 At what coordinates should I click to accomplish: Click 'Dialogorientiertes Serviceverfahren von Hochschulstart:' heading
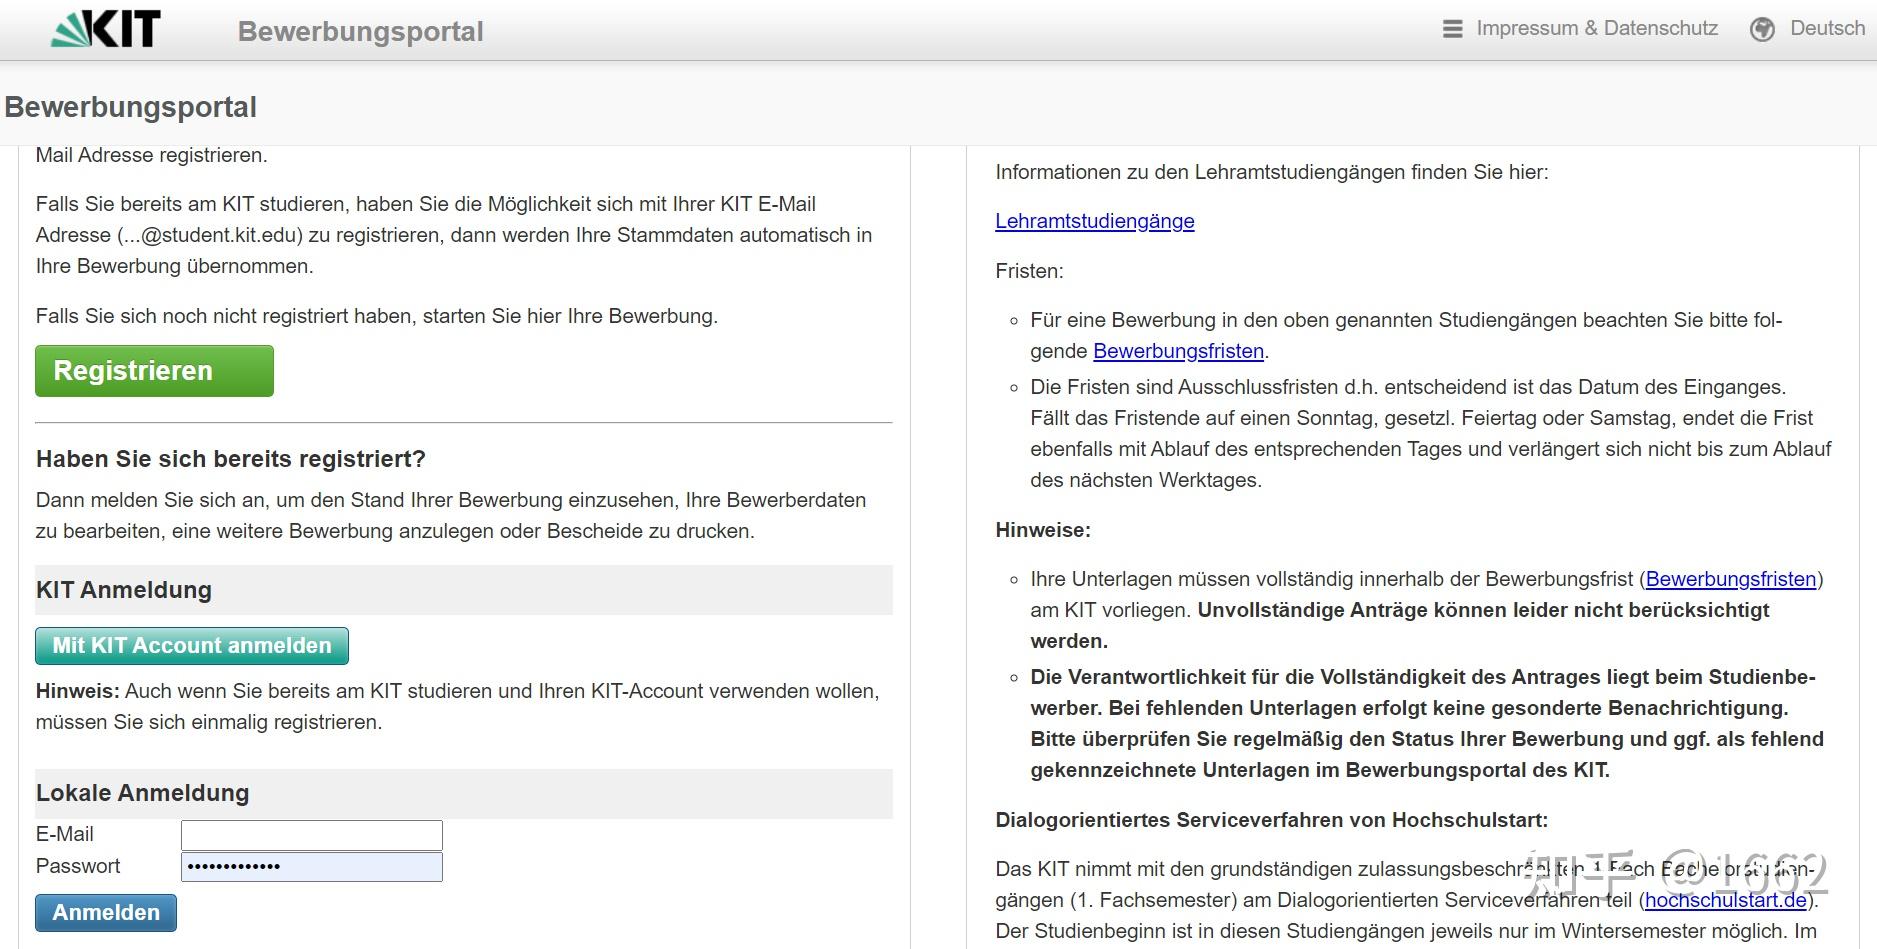tap(1272, 820)
